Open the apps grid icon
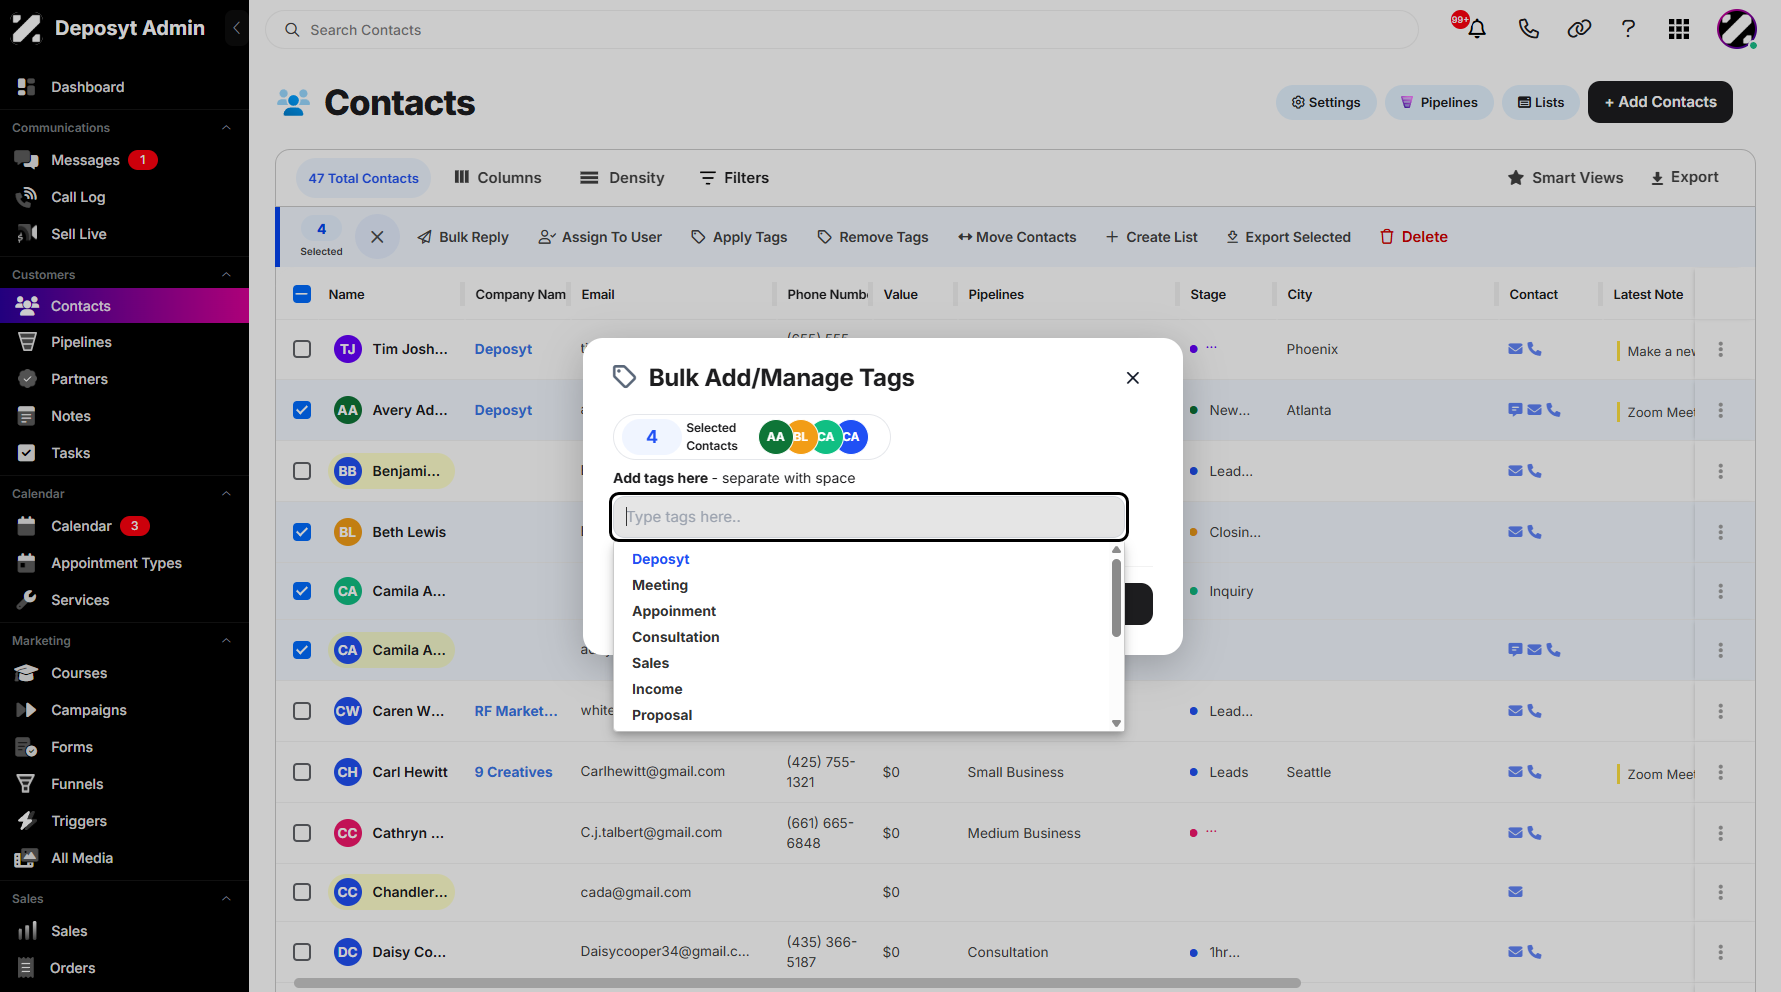 click(x=1679, y=29)
